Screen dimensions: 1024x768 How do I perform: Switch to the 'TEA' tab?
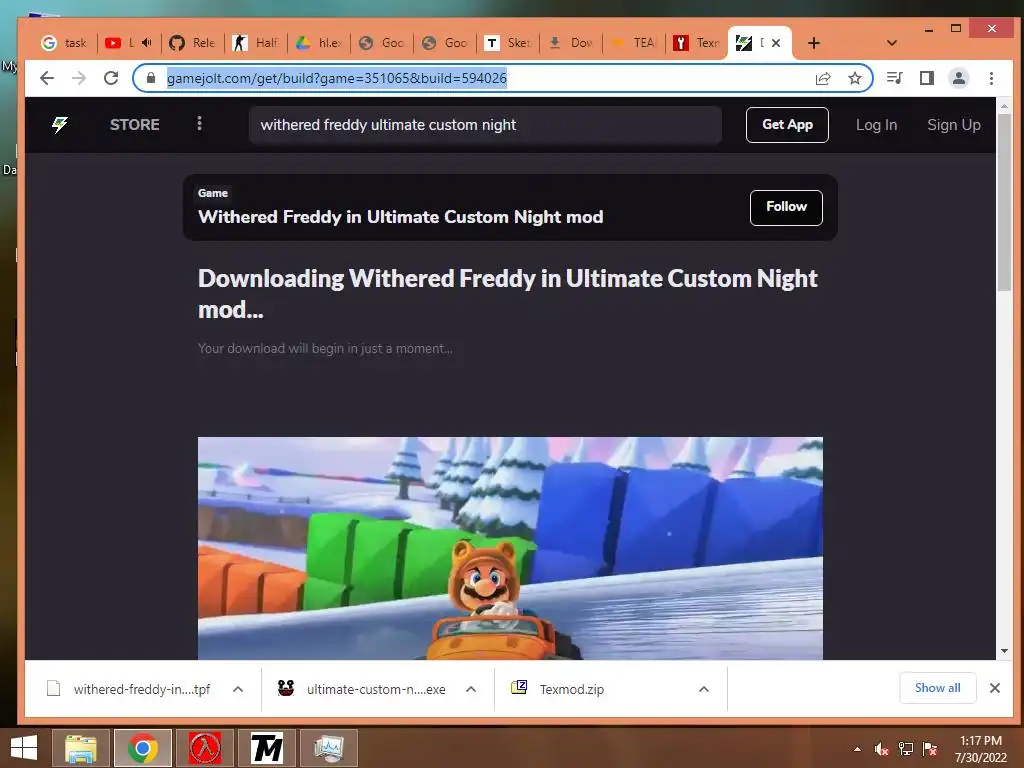[633, 43]
